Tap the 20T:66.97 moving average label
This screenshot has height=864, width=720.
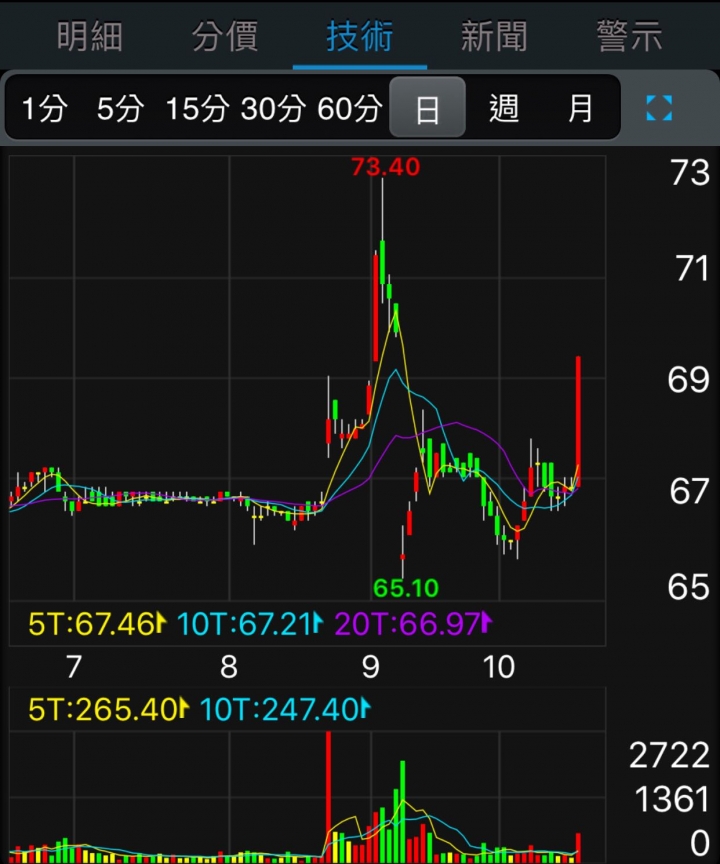click(408, 624)
